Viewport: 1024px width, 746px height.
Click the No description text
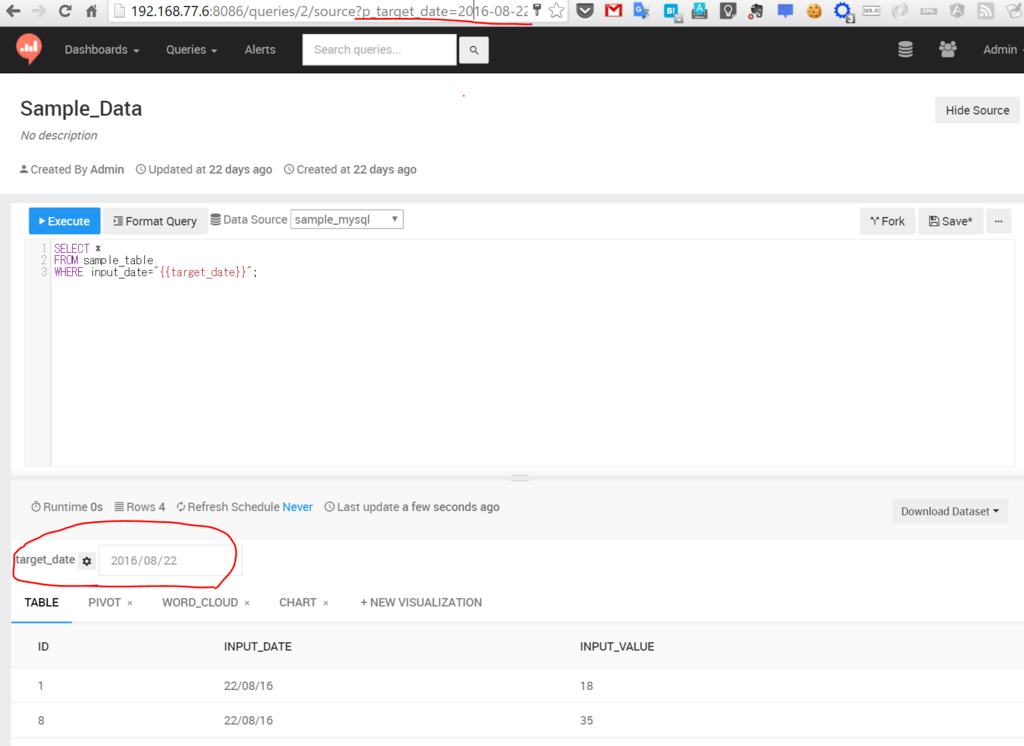(x=59, y=135)
